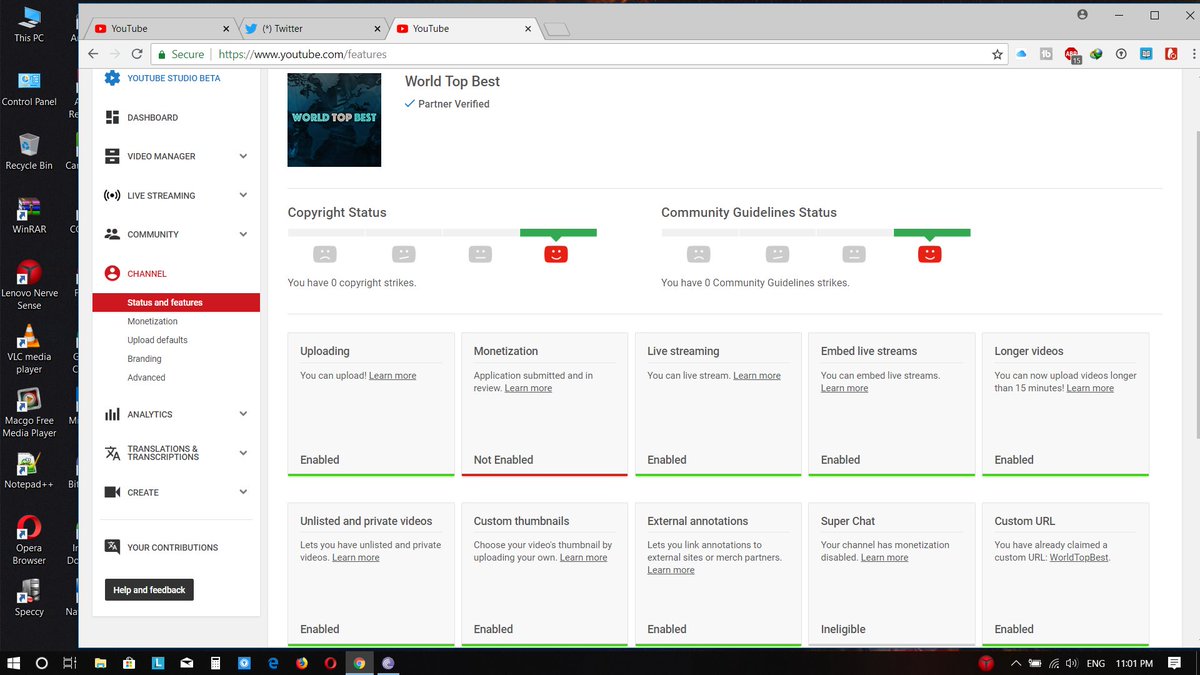Click the Create camera icon in sidebar
Screen dimensions: 1200x675
pos(112,492)
